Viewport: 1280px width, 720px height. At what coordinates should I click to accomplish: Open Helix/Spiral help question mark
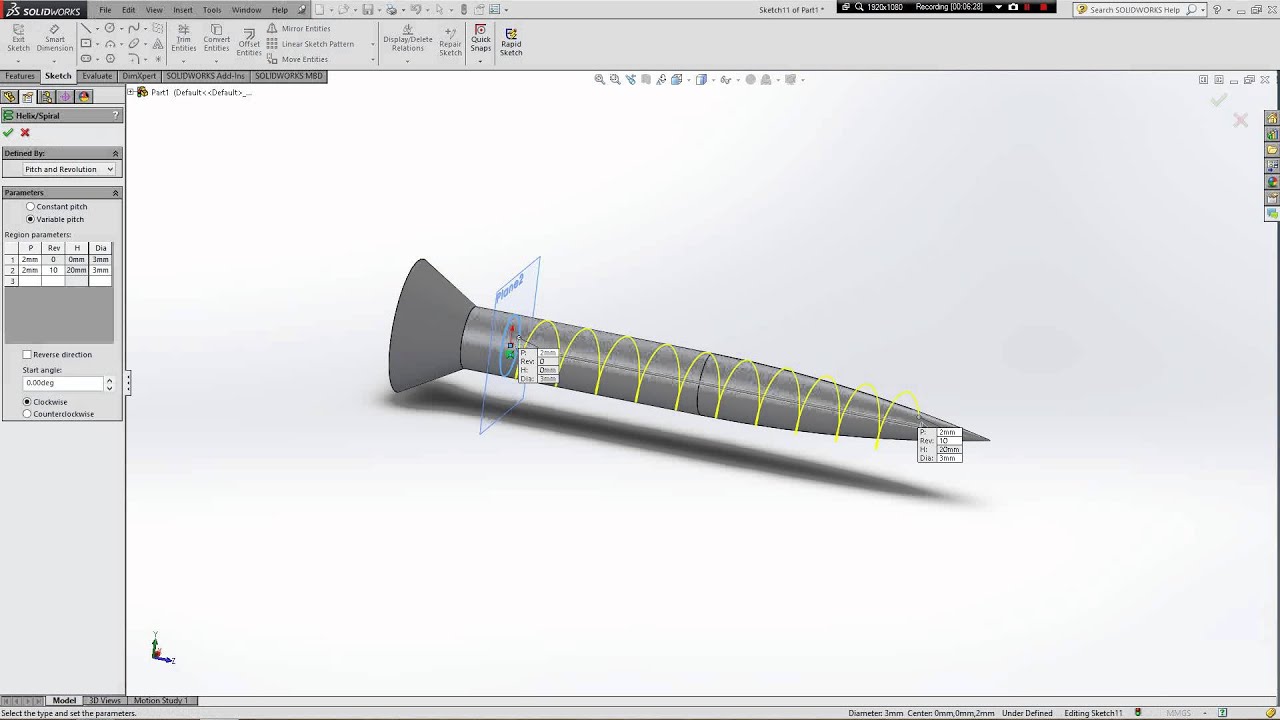pyautogui.click(x=116, y=116)
